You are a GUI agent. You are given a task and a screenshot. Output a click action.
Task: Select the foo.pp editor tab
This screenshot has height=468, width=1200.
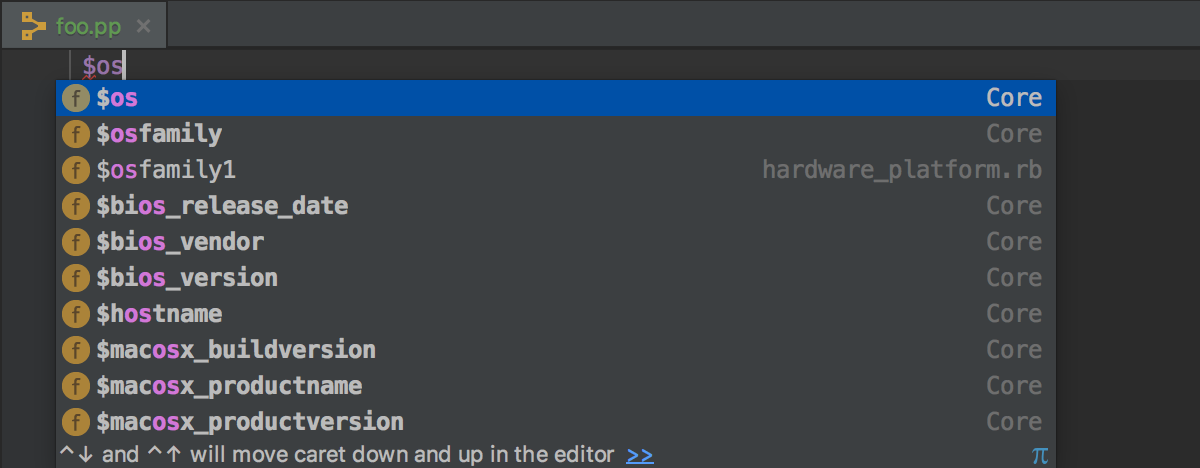pyautogui.click(x=85, y=25)
